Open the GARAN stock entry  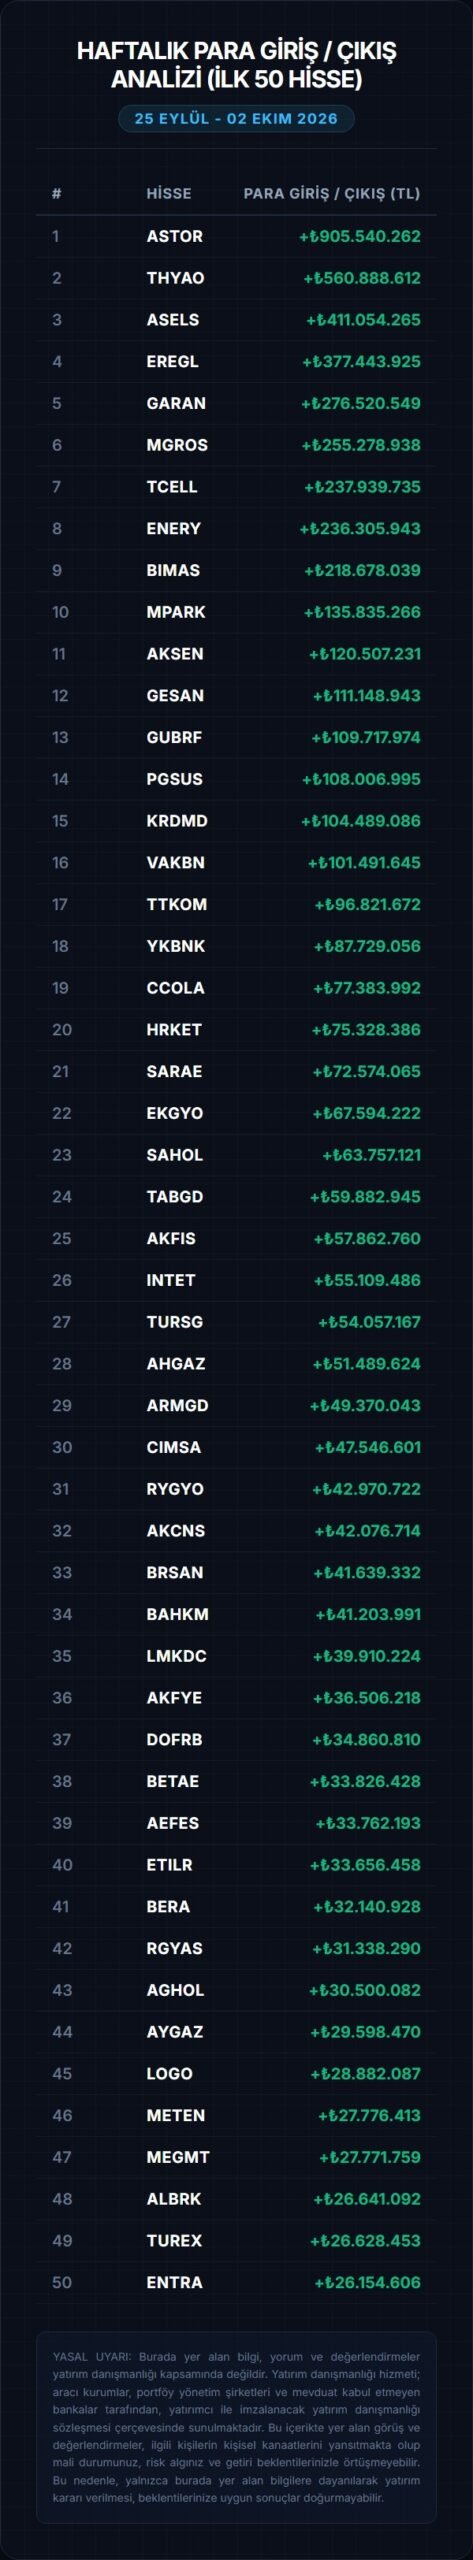236,403
